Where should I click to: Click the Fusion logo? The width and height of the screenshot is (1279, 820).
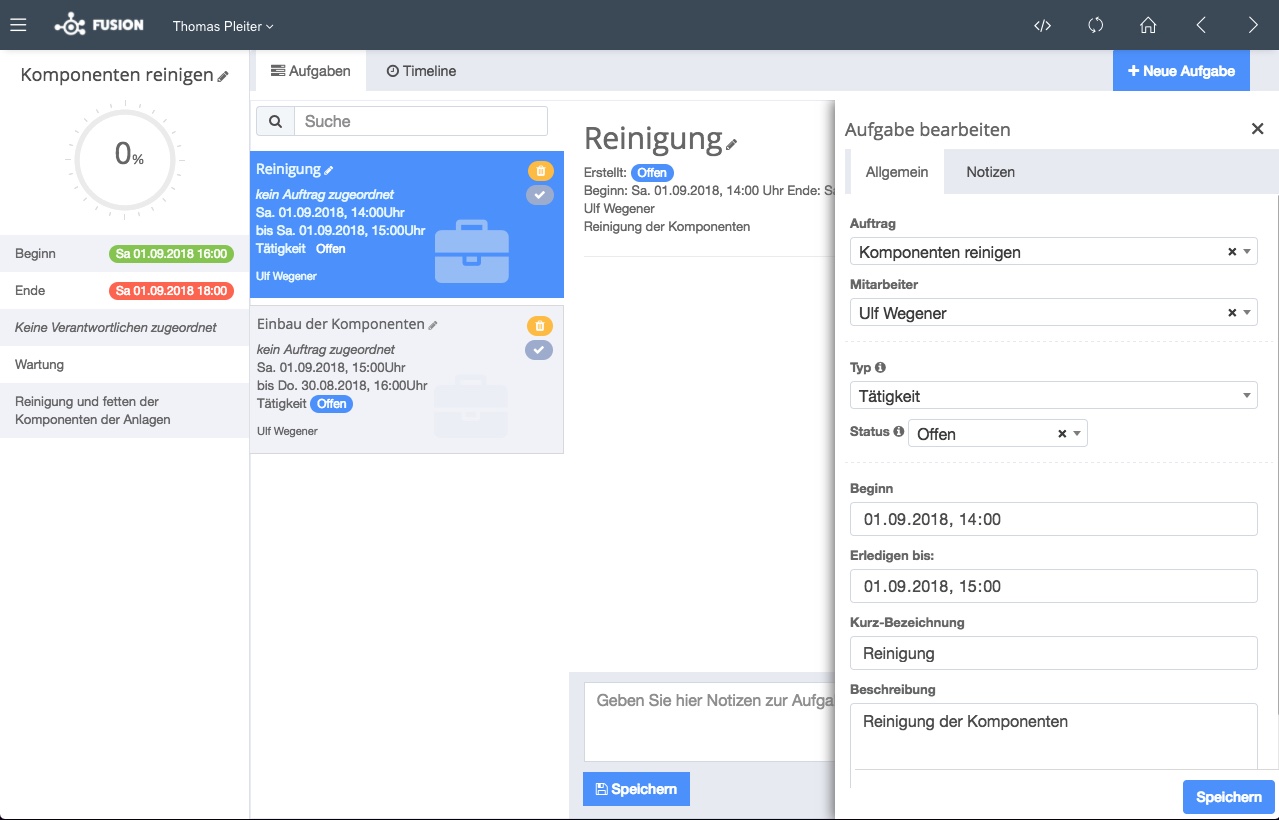coord(99,25)
